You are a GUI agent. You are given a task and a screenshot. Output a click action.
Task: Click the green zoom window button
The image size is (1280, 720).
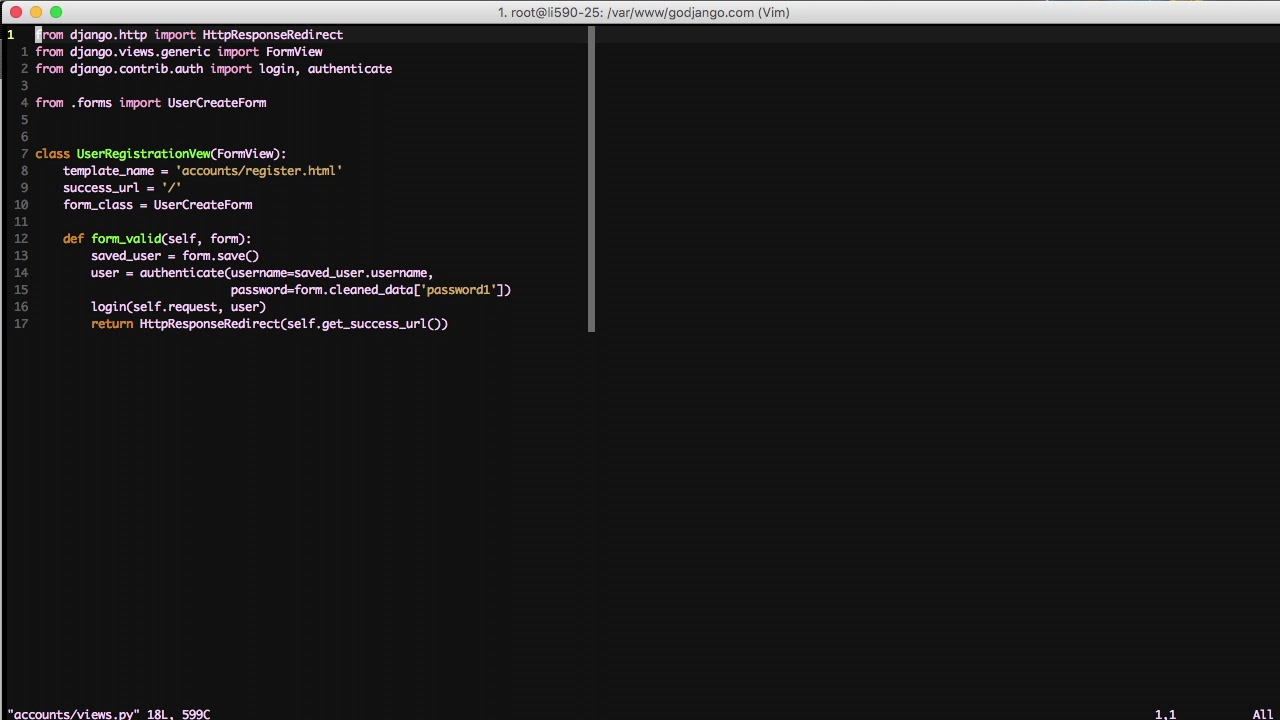[56, 12]
